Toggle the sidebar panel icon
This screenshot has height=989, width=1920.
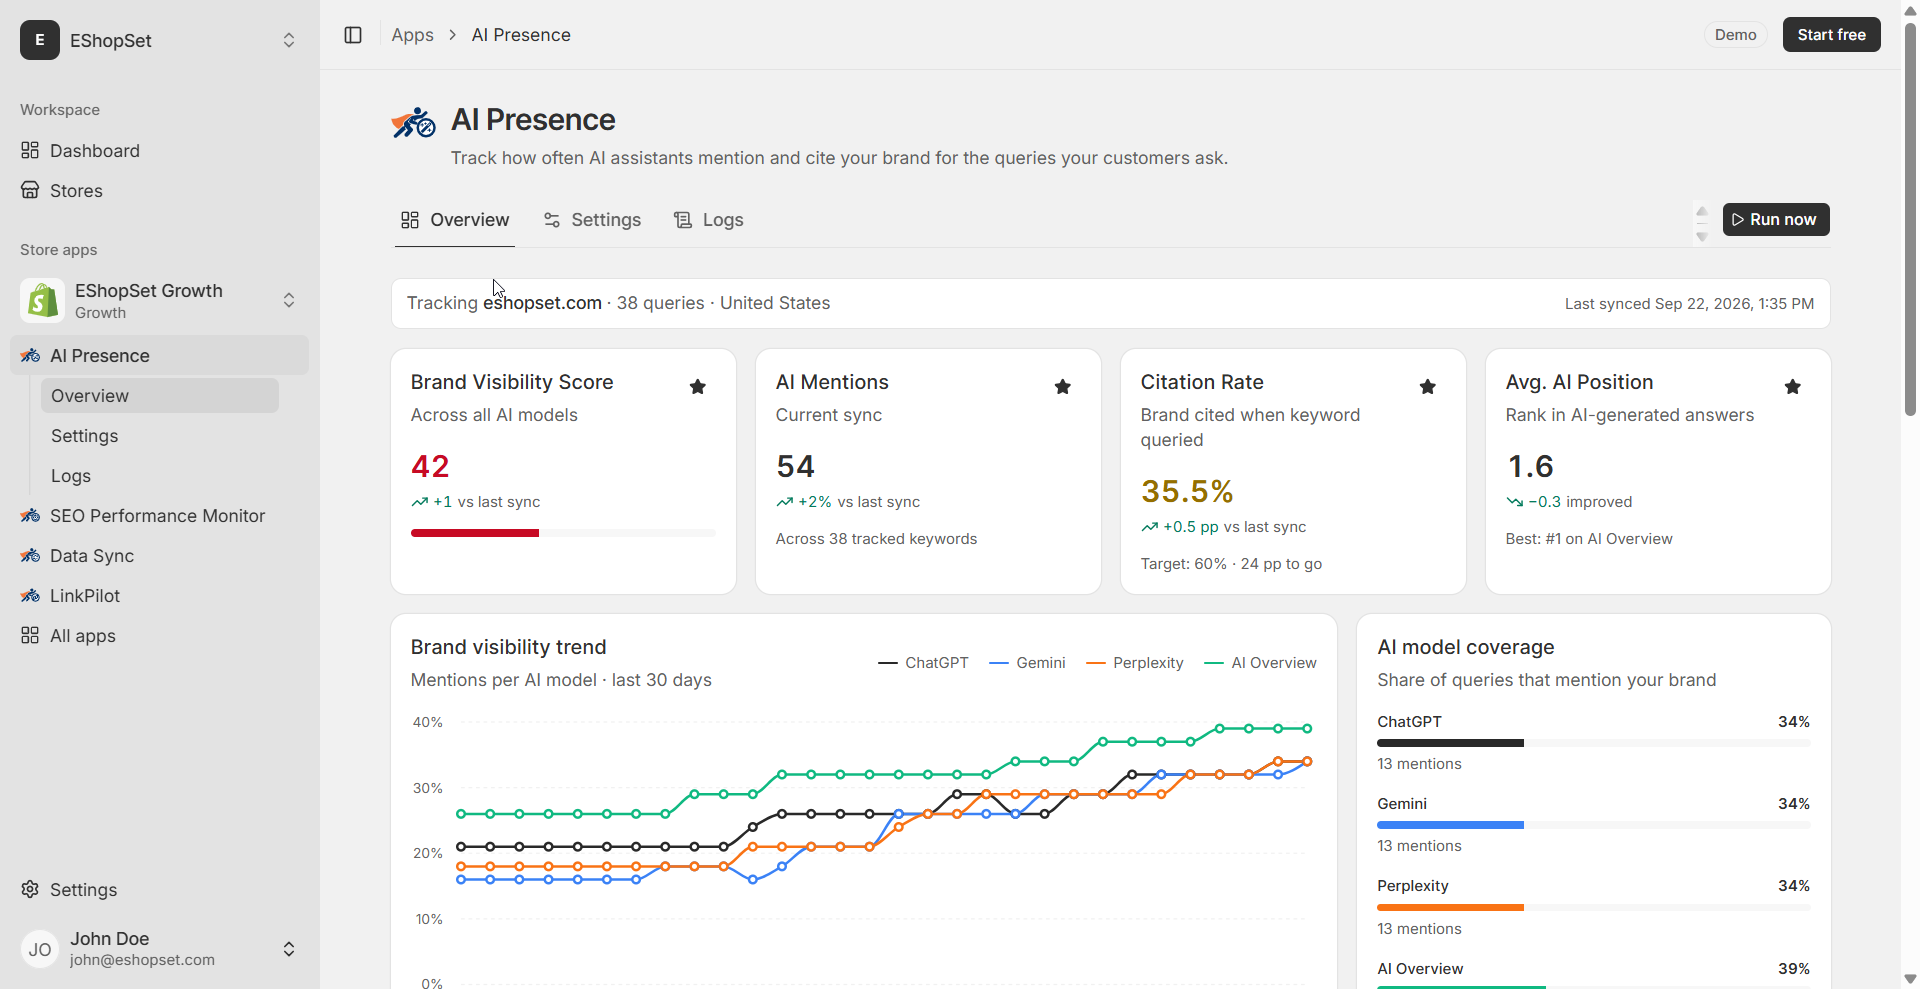coord(353,35)
